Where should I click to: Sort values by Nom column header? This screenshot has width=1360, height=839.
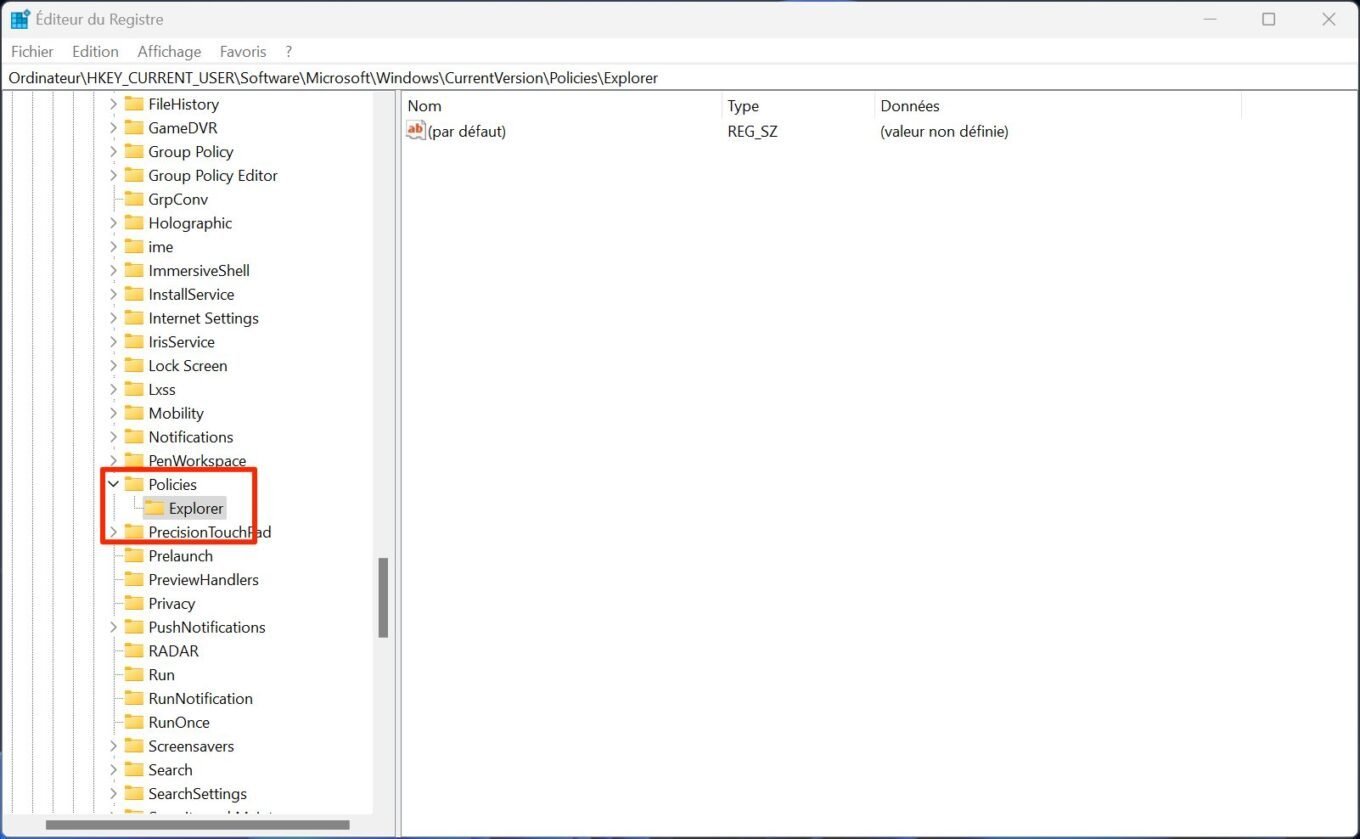[x=561, y=105]
